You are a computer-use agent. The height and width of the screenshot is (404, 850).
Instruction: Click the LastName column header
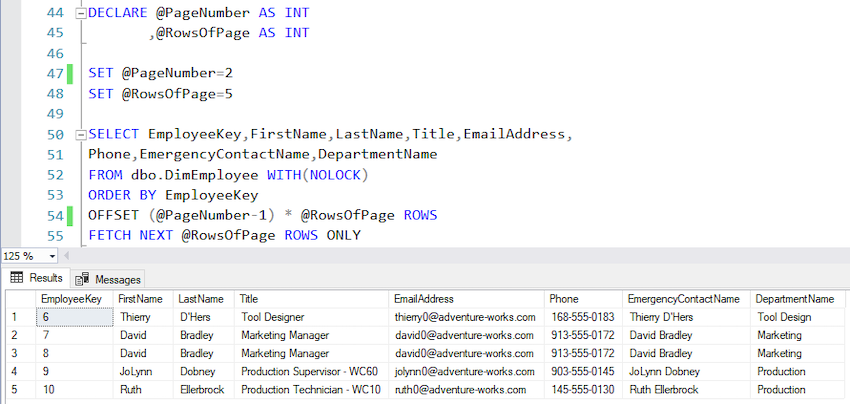(204, 299)
